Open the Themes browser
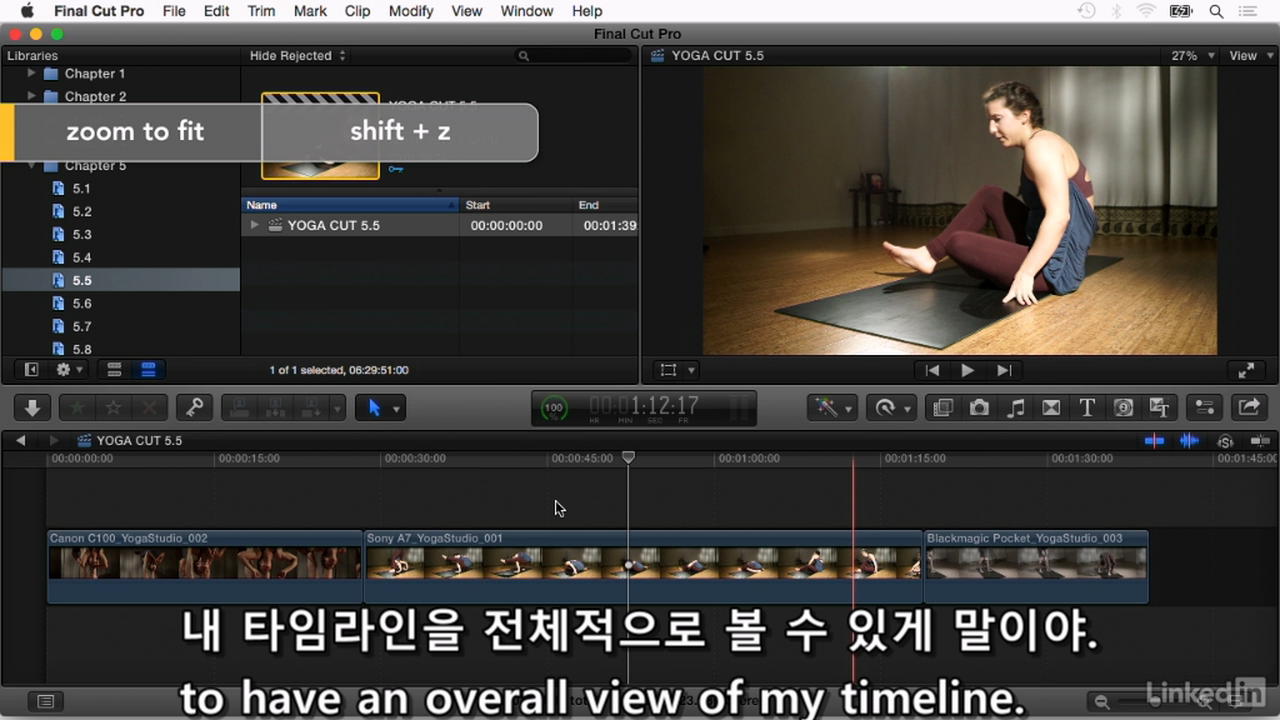1280x720 pixels. (x=1159, y=407)
